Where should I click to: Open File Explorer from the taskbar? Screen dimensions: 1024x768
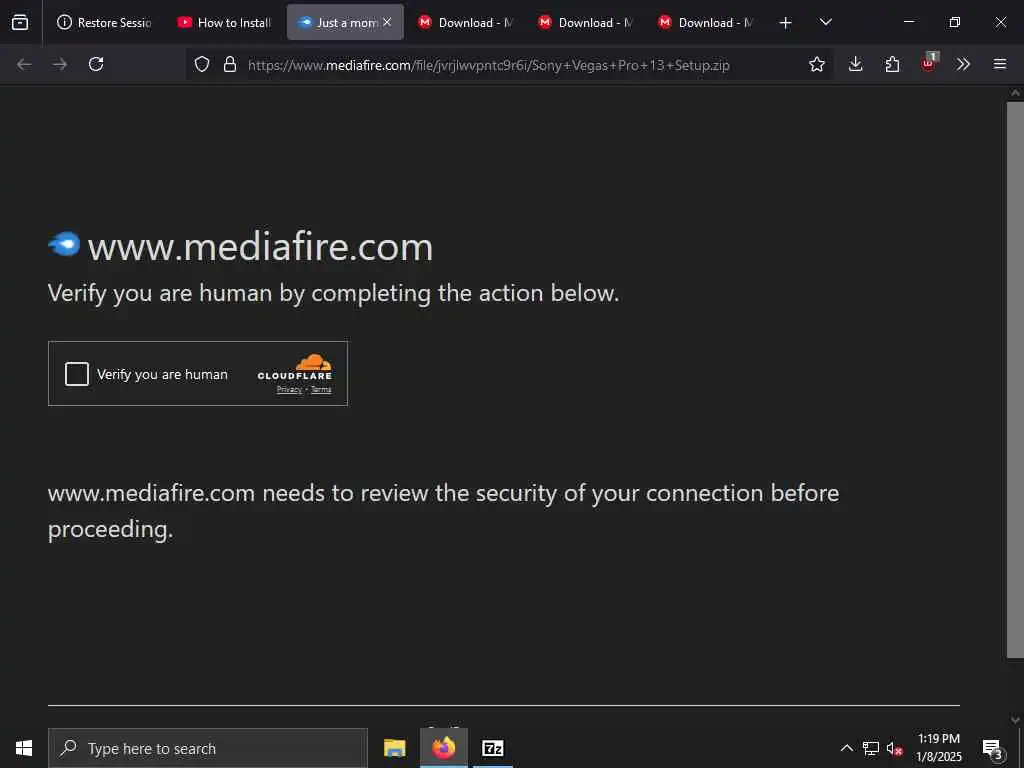(394, 748)
